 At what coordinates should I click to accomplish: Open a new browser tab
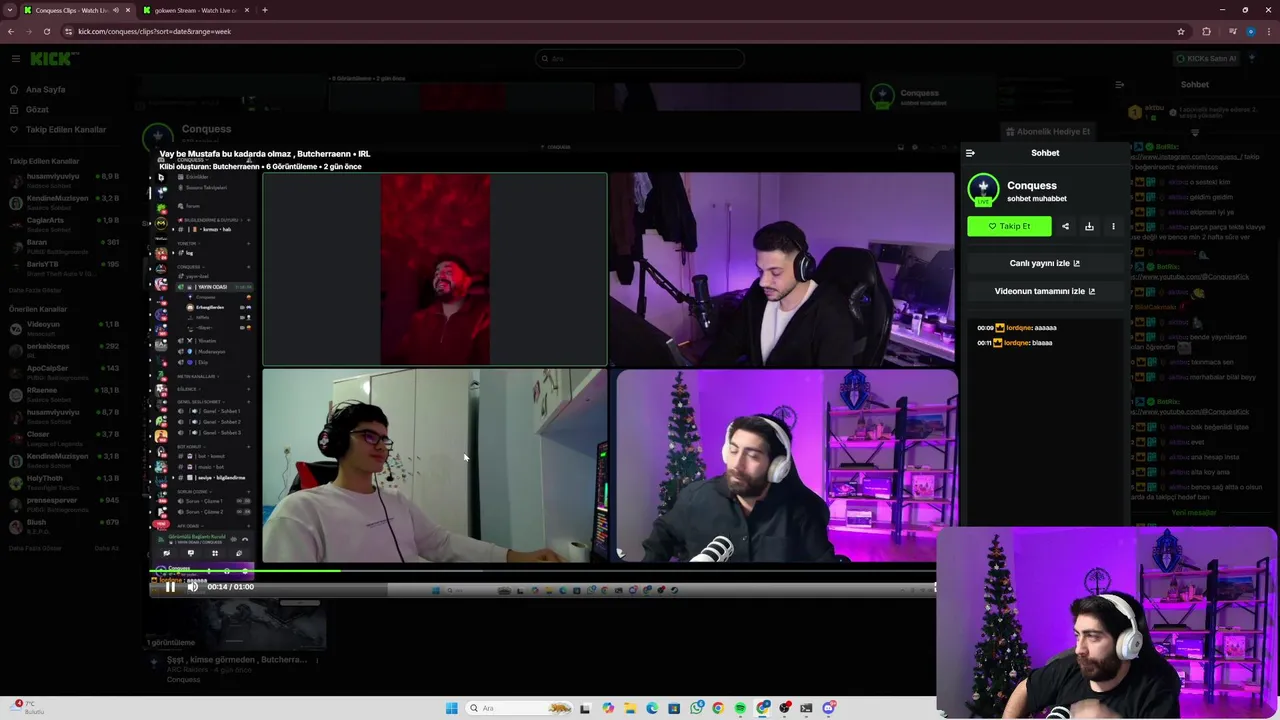pyautogui.click(x=264, y=10)
